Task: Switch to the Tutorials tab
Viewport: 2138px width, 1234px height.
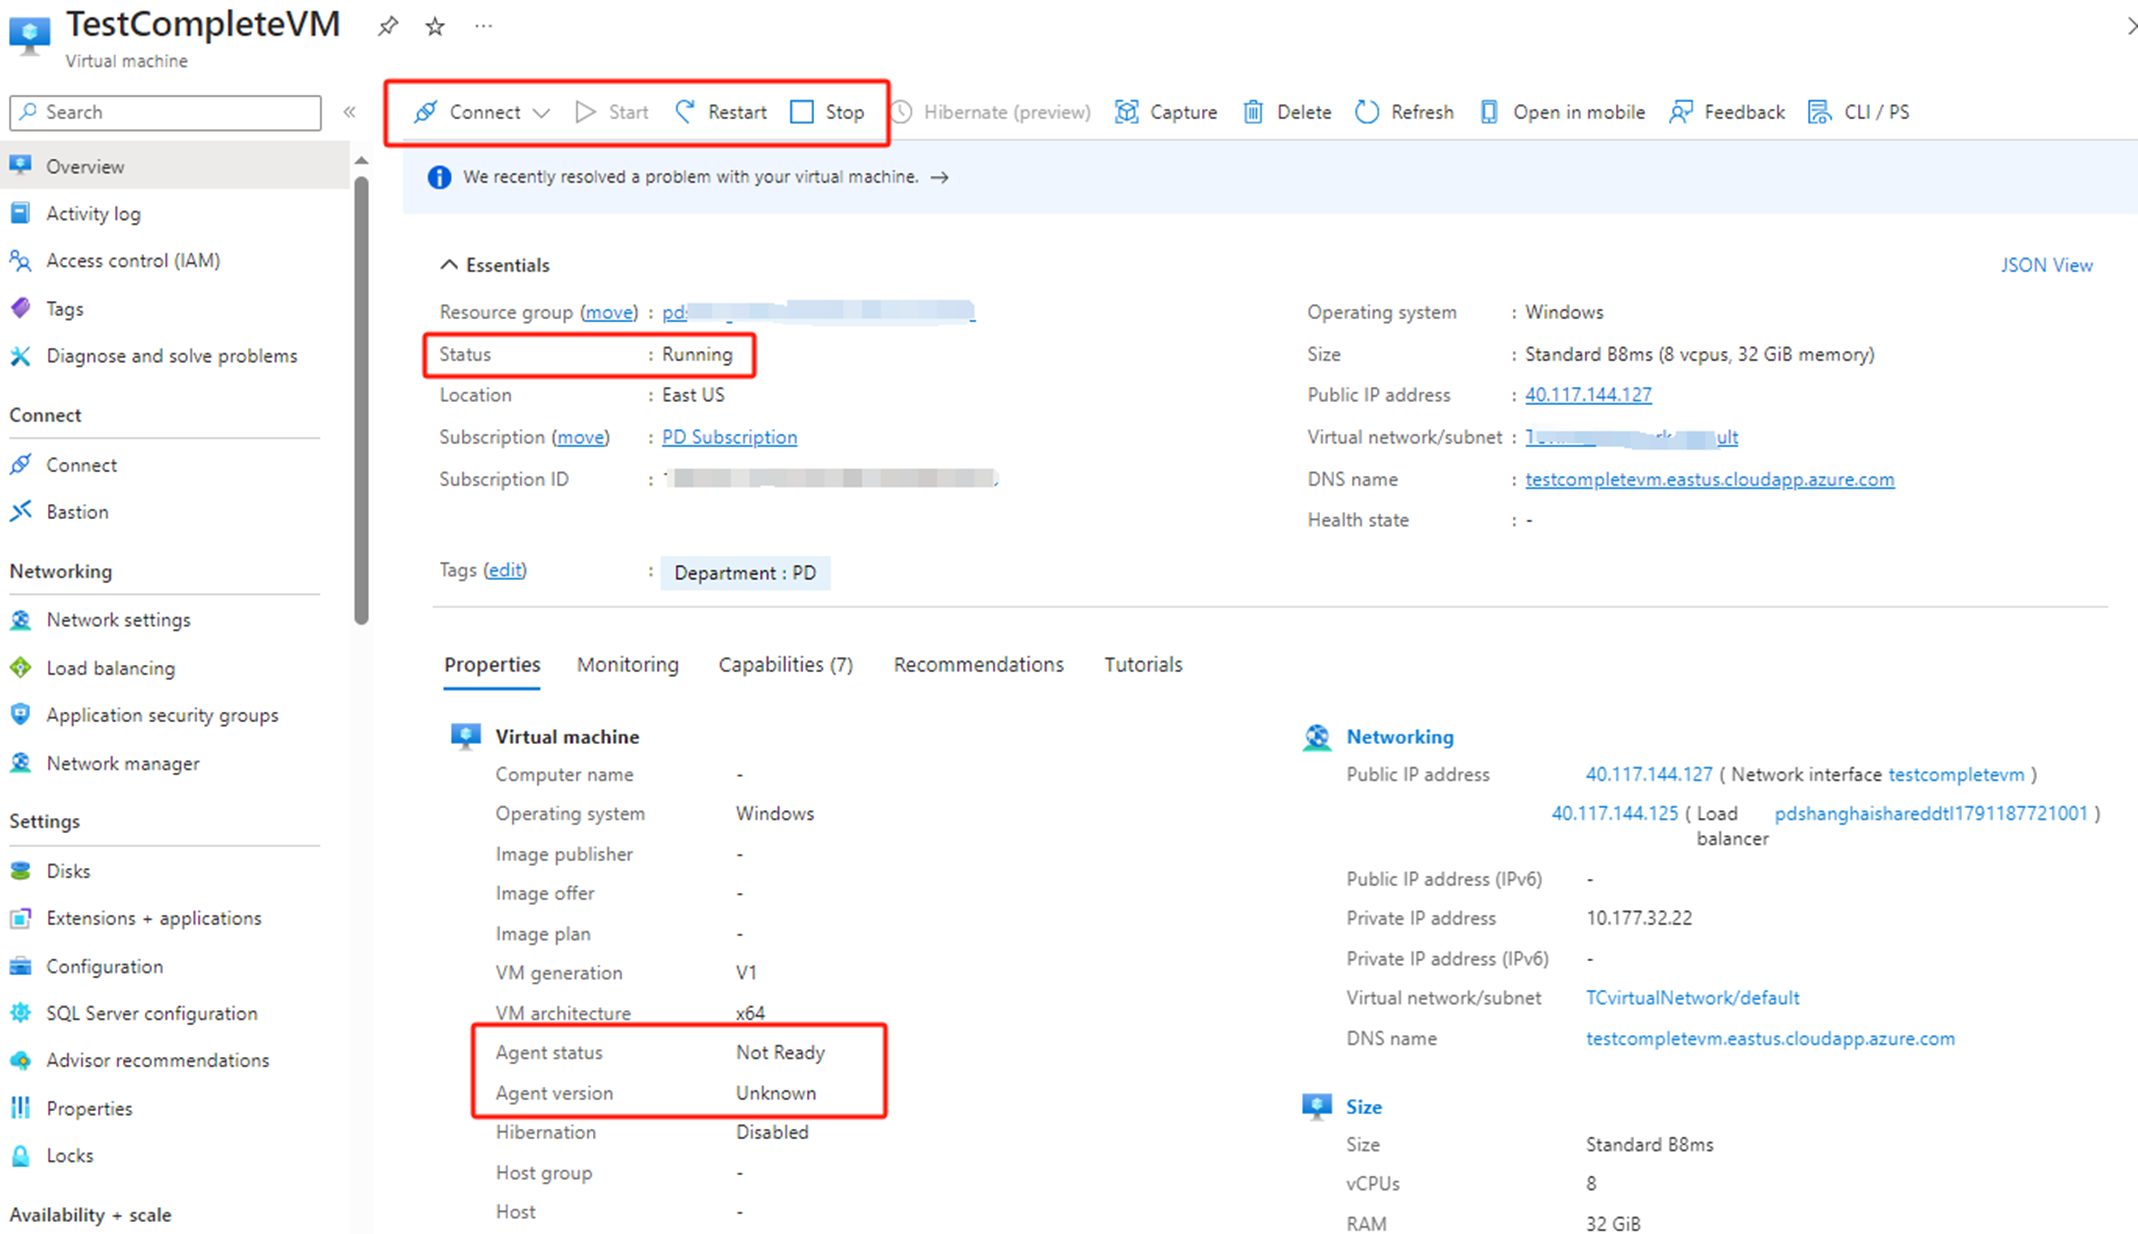Action: (1143, 665)
